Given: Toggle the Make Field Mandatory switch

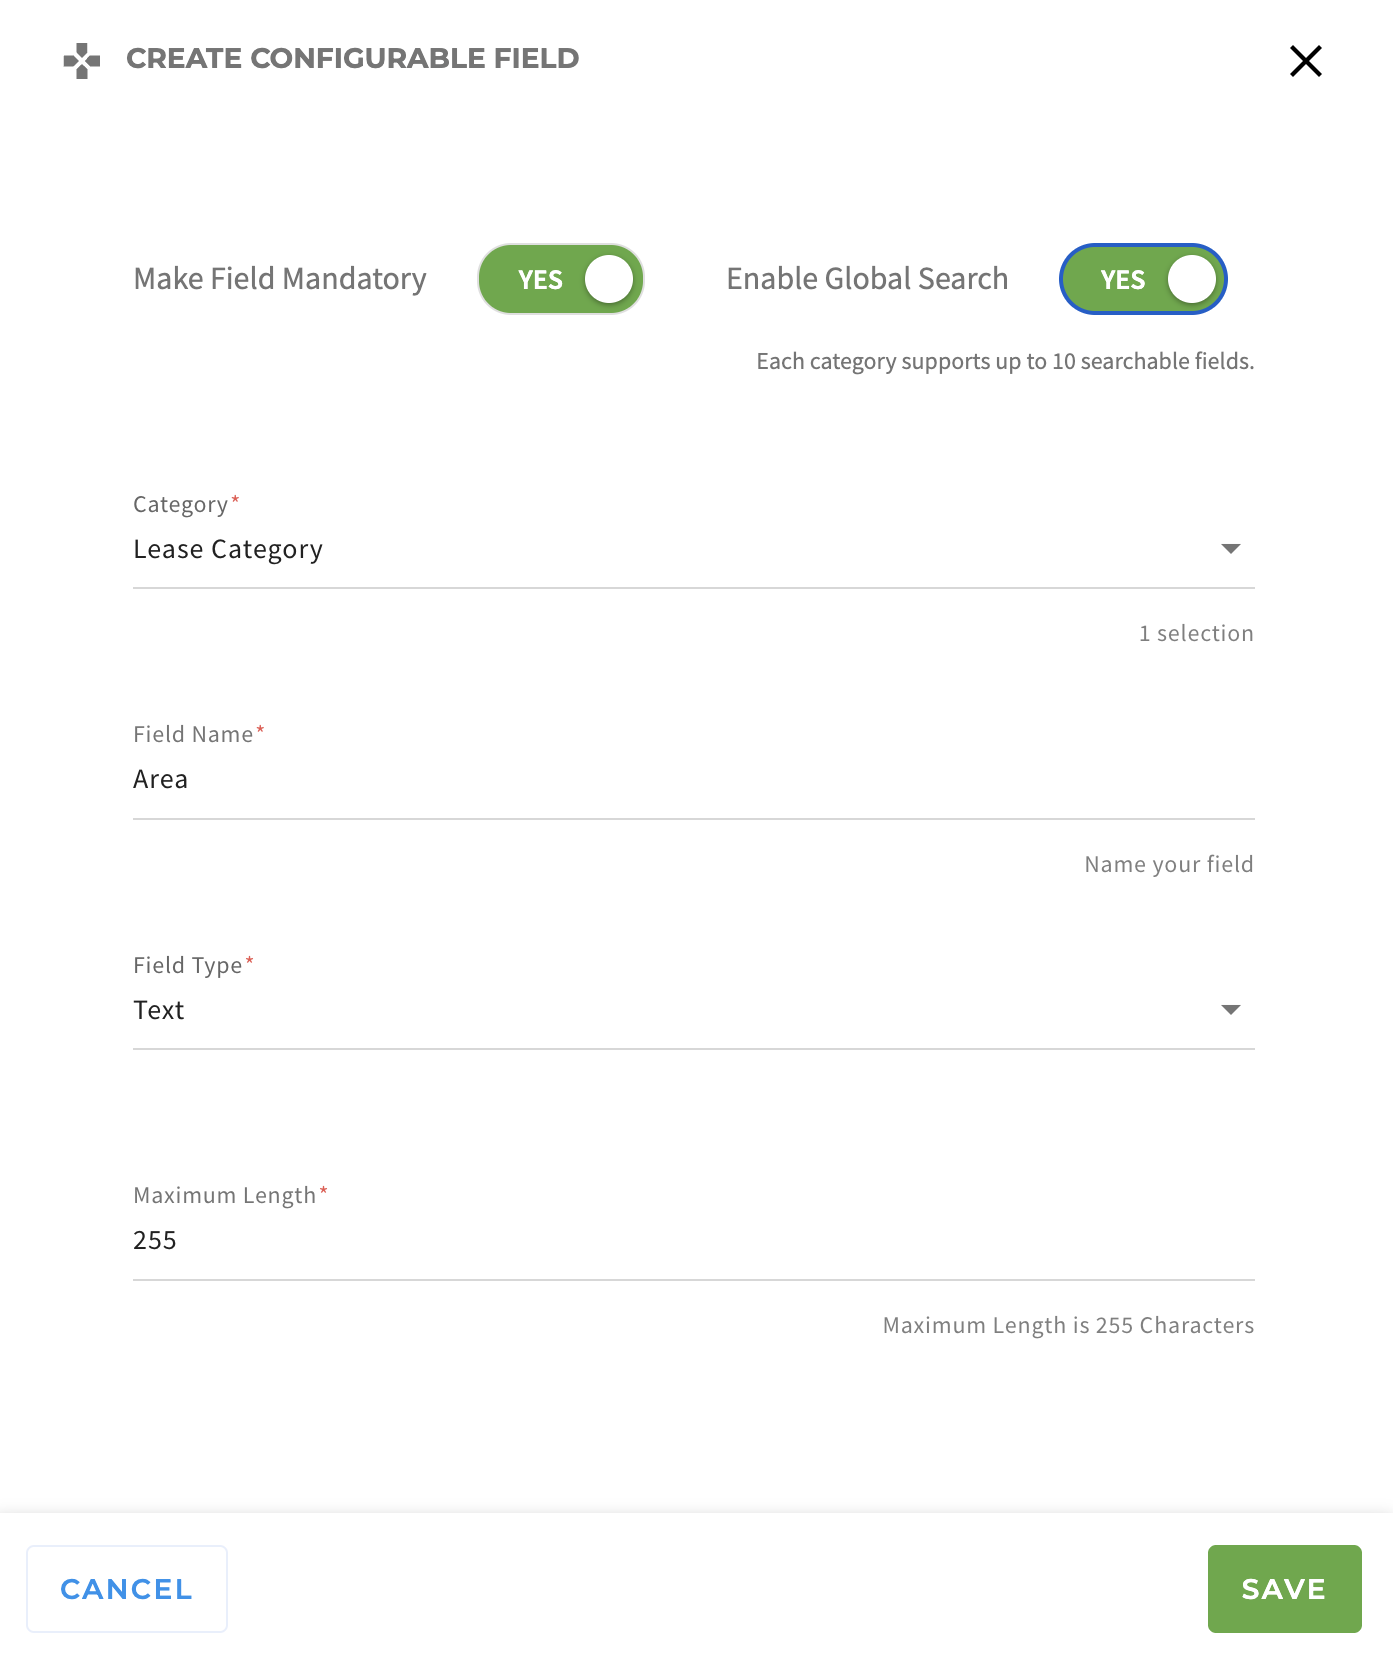Looking at the screenshot, I should [561, 279].
